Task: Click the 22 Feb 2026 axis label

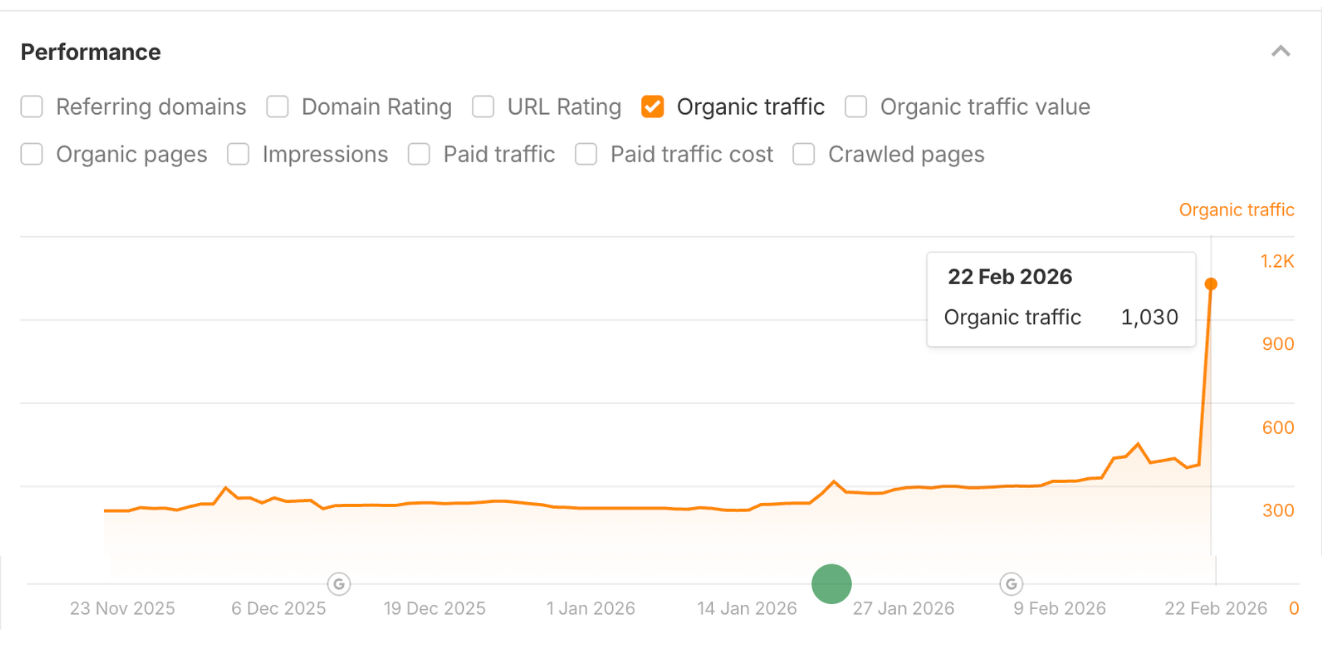Action: tap(1215, 607)
